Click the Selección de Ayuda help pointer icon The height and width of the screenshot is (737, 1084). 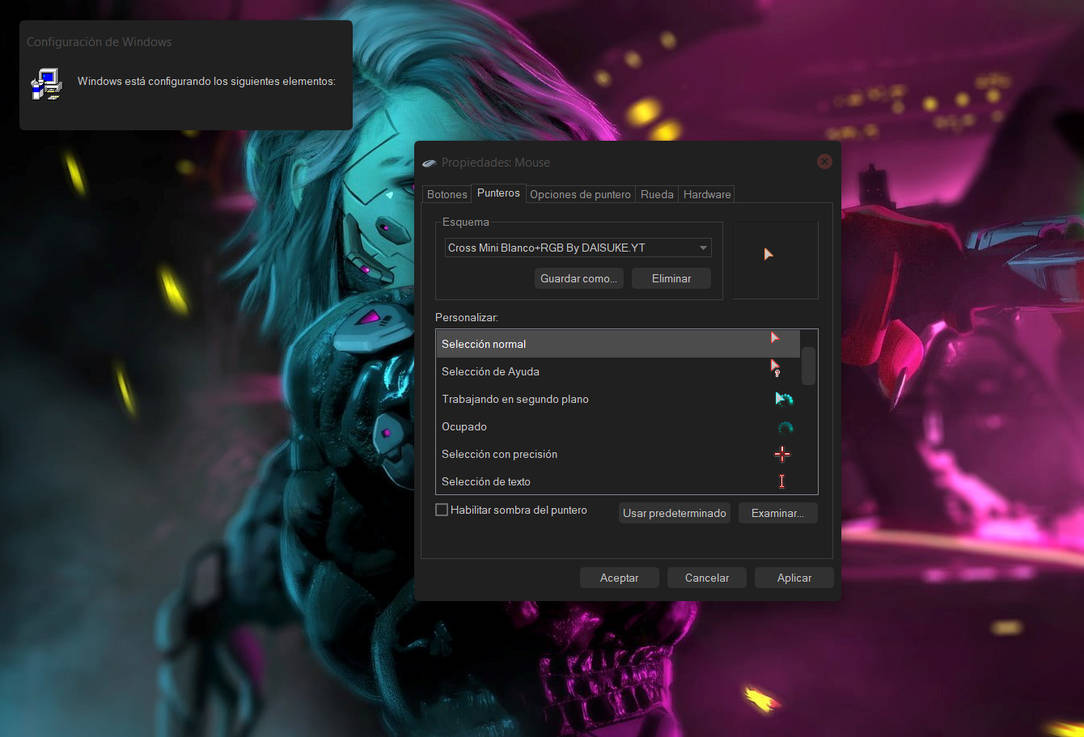coord(776,368)
